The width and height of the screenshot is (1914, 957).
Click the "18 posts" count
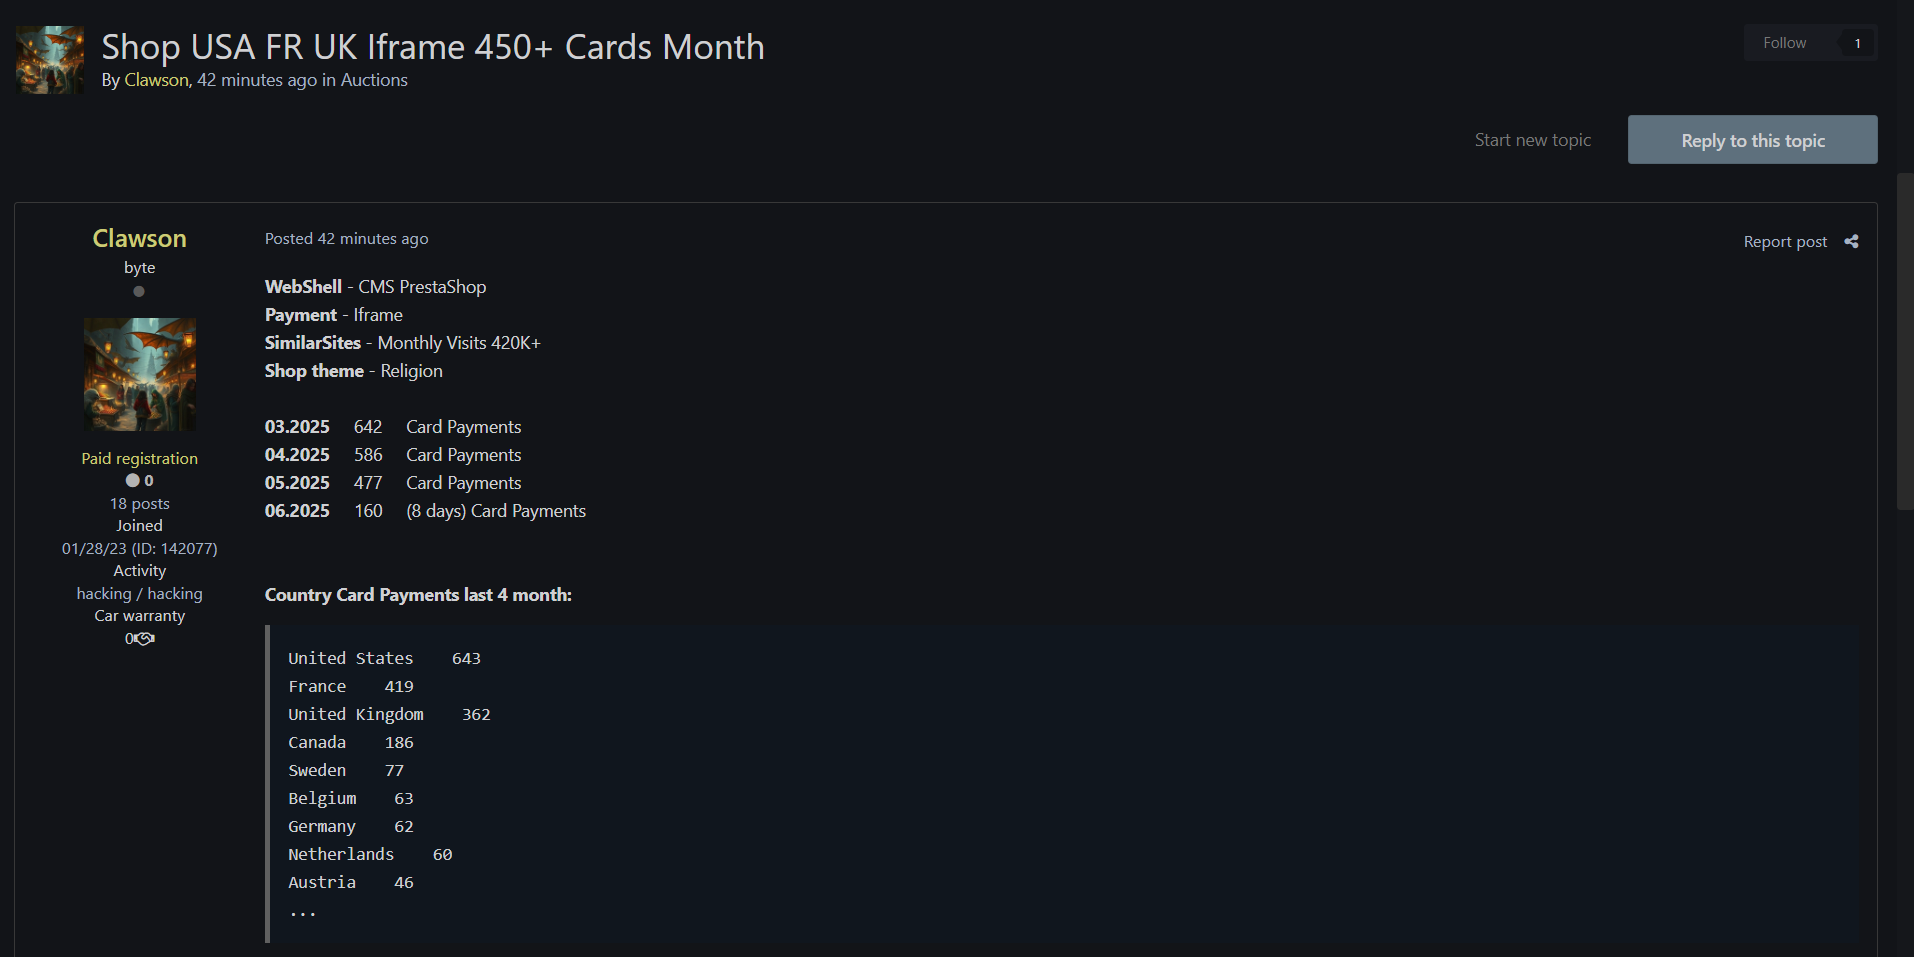pos(139,504)
